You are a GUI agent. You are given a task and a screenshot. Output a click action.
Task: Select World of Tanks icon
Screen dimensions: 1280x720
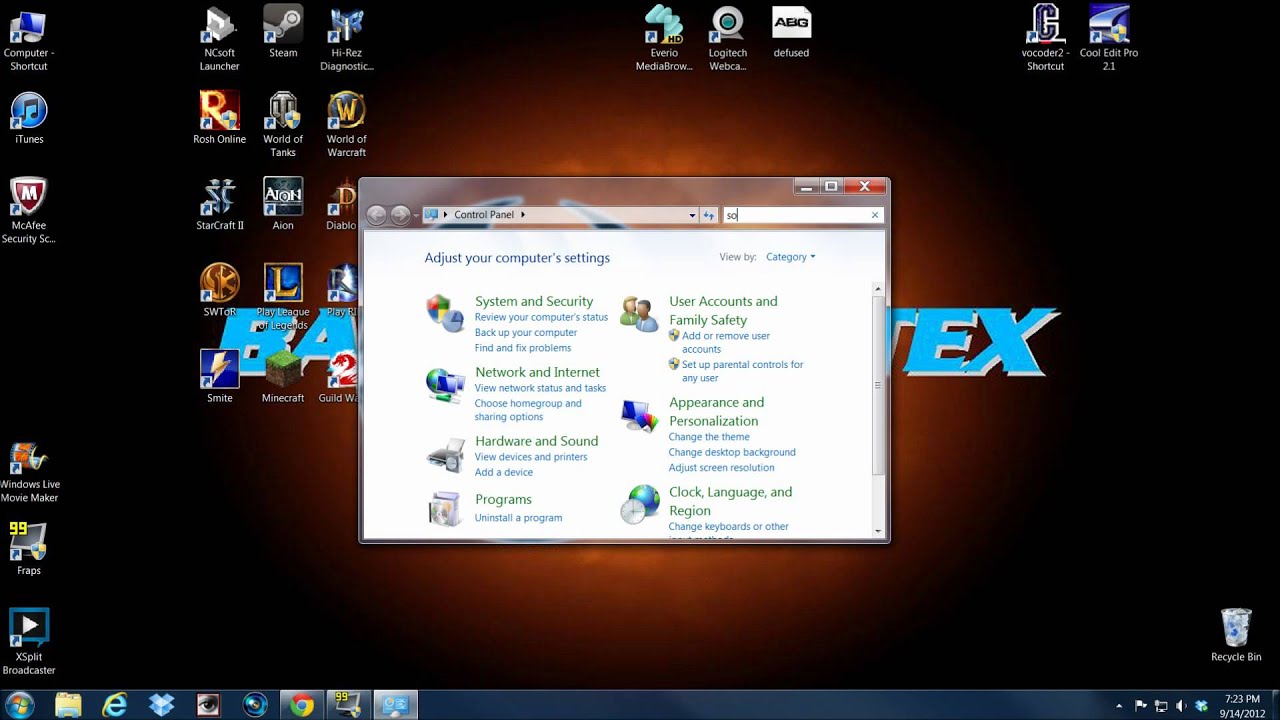tap(283, 125)
